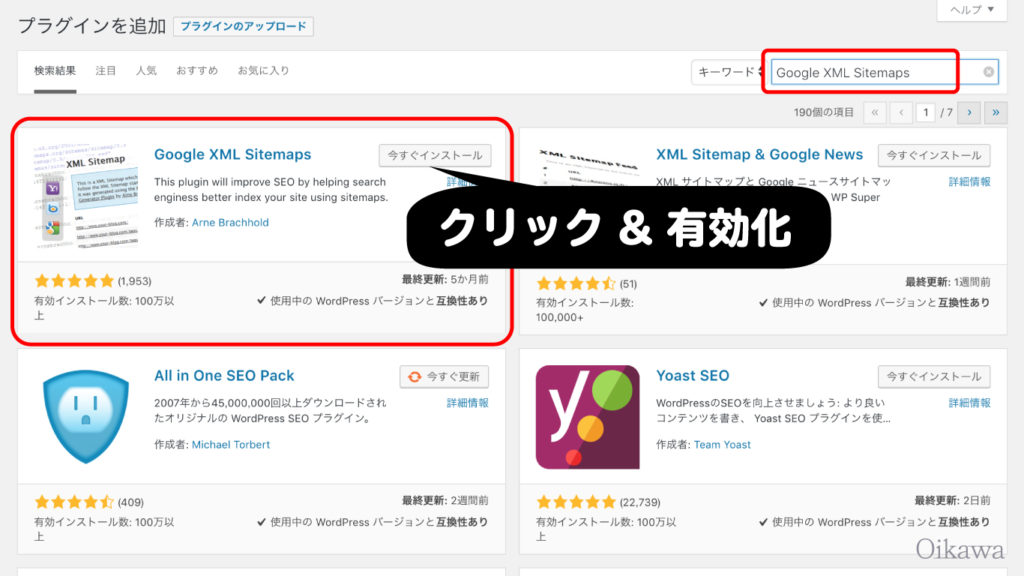Clear the plugin search field

989,72
